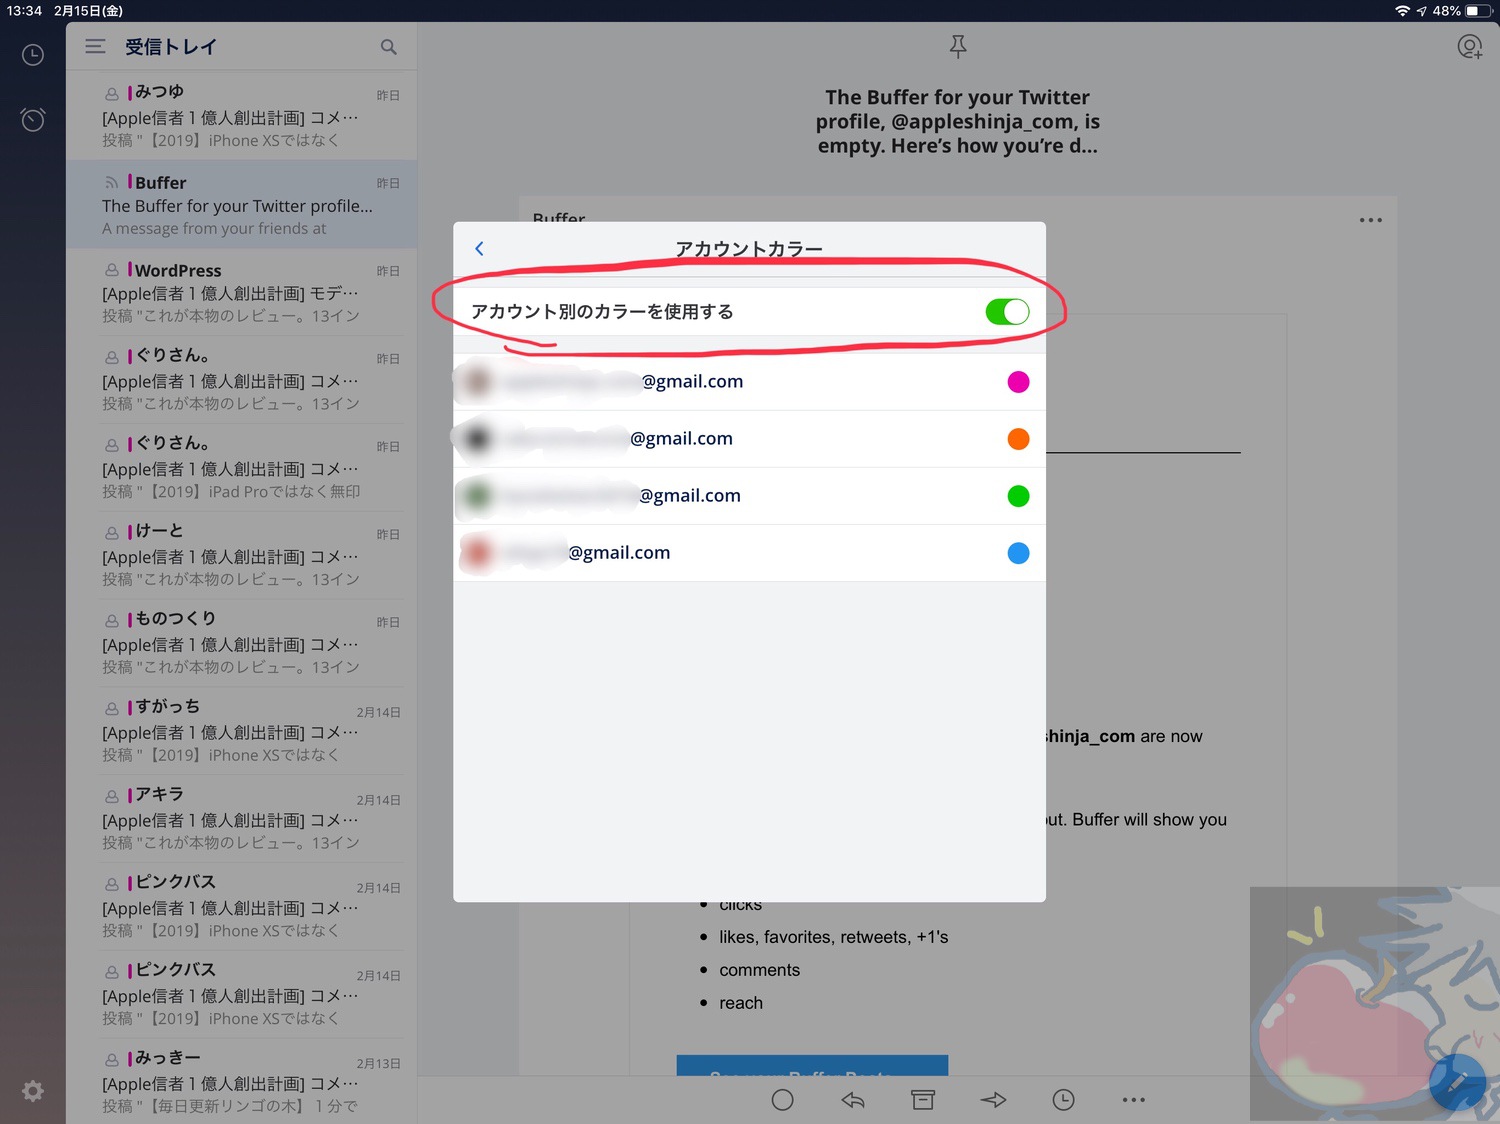Toggle the account-specific color switch
The width and height of the screenshot is (1500, 1124).
1007,312
